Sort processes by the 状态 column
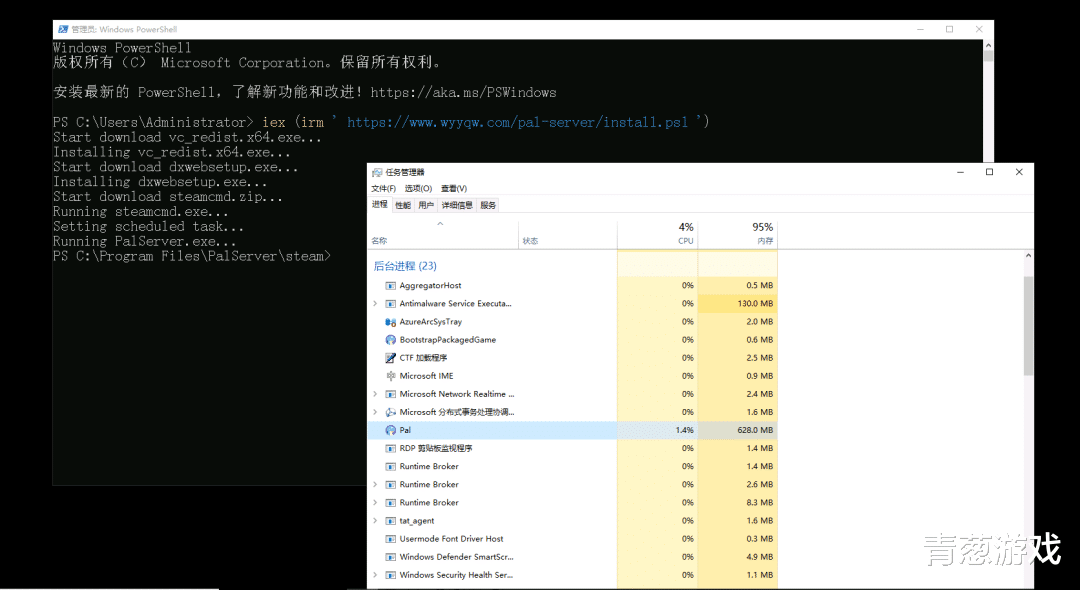This screenshot has width=1080, height=590. click(568, 233)
